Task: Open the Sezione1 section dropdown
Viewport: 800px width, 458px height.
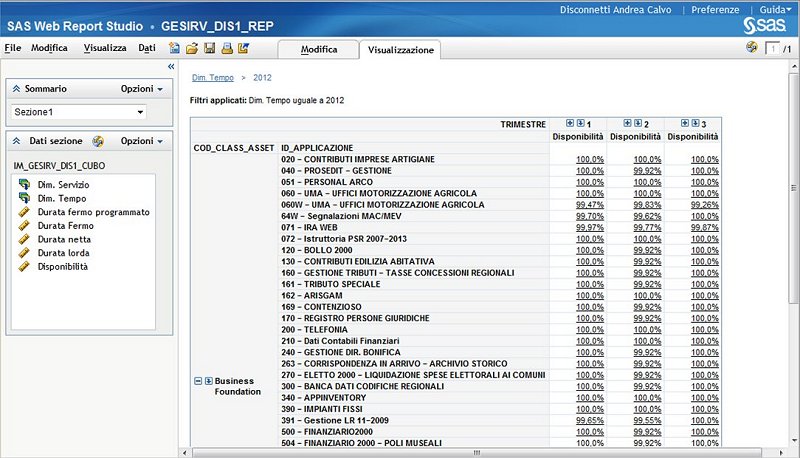Action: 79,112
